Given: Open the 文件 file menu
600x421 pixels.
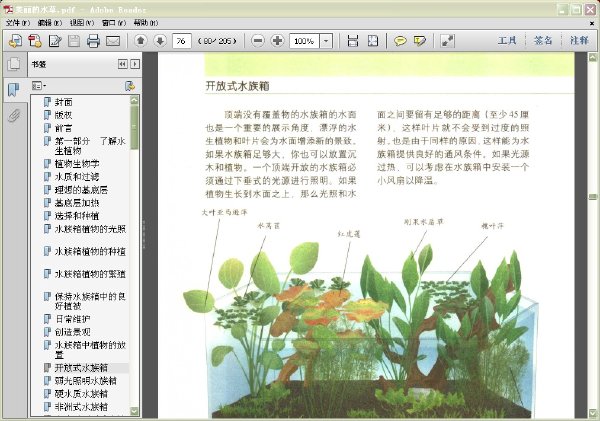Looking at the screenshot, I should 17,23.
